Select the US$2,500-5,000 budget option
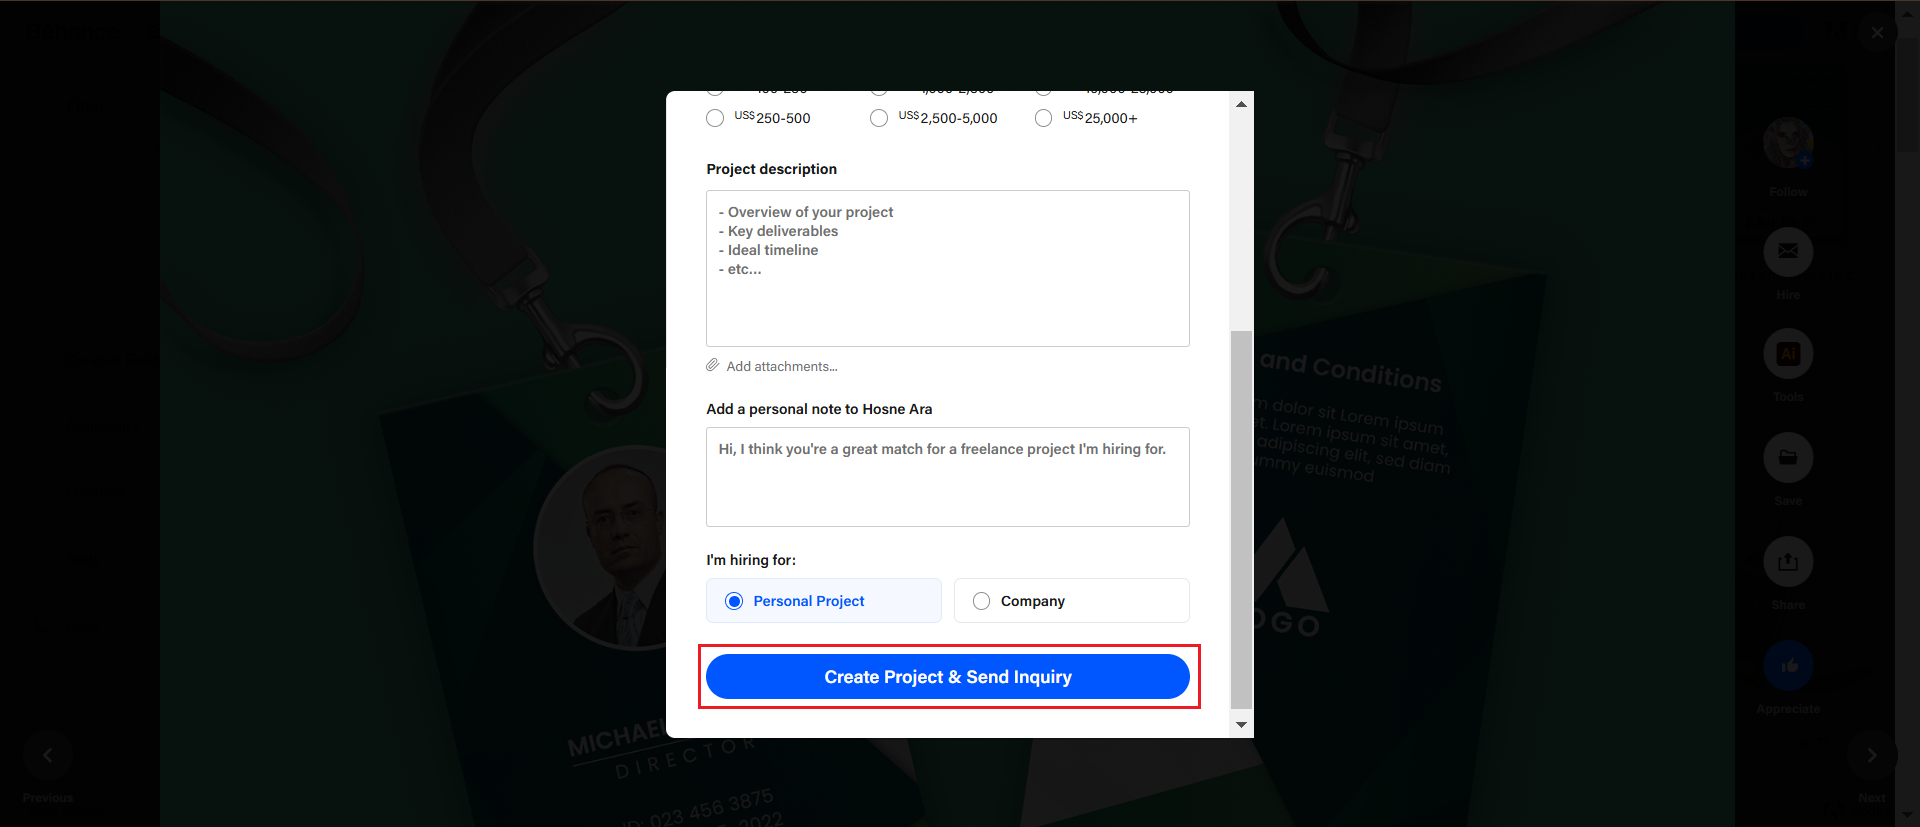The width and height of the screenshot is (1920, 827). [879, 118]
